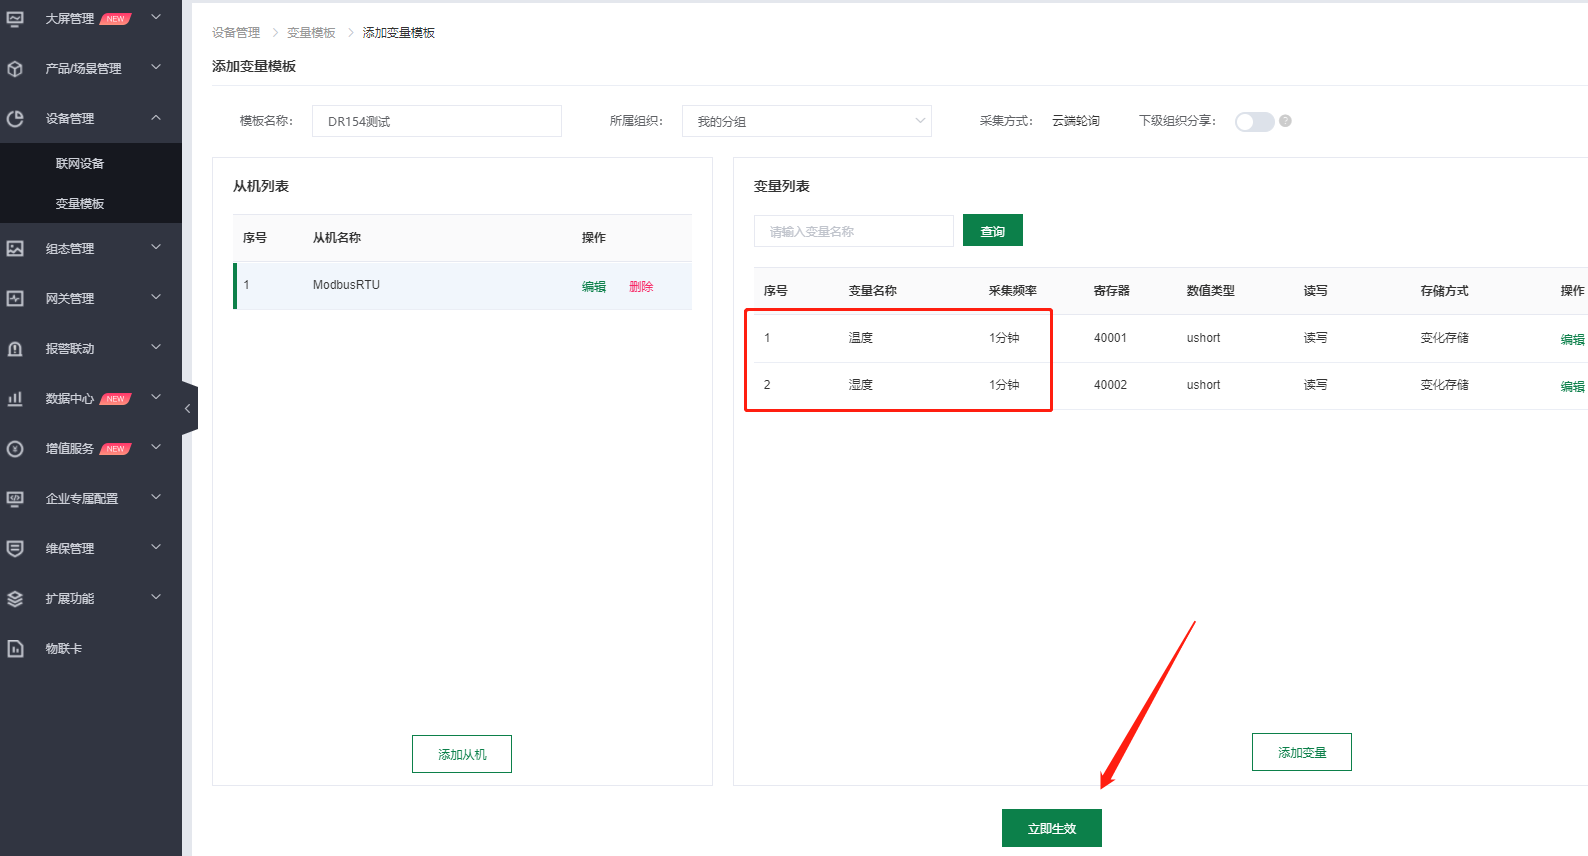This screenshot has width=1588, height=856.
Task: Click the 组态管理 picture icon
Action: click(x=15, y=248)
